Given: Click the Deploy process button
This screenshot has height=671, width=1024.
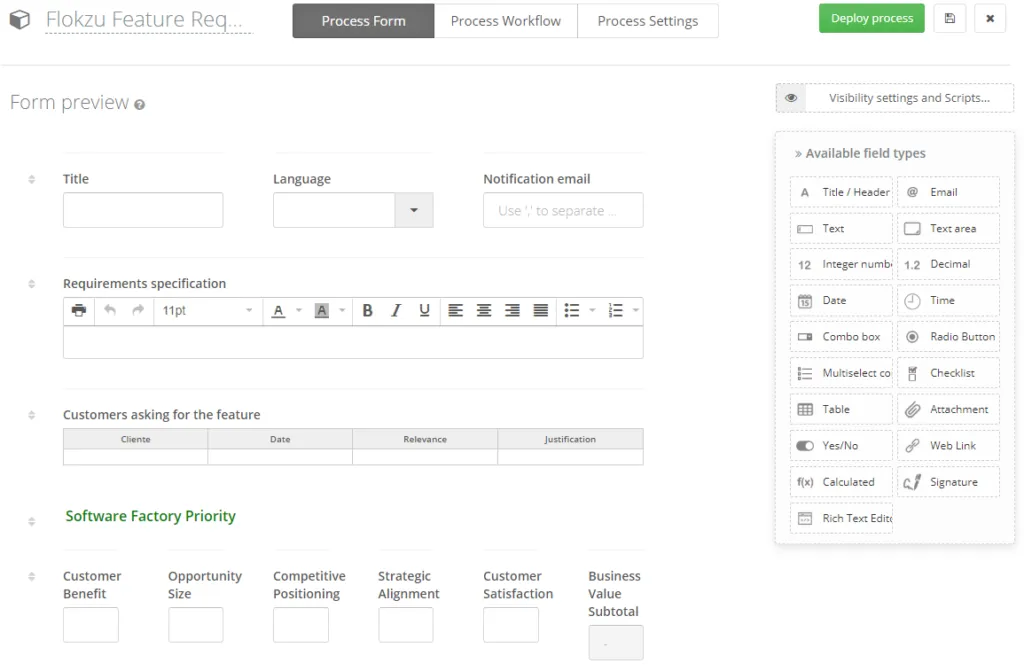Looking at the screenshot, I should [872, 18].
